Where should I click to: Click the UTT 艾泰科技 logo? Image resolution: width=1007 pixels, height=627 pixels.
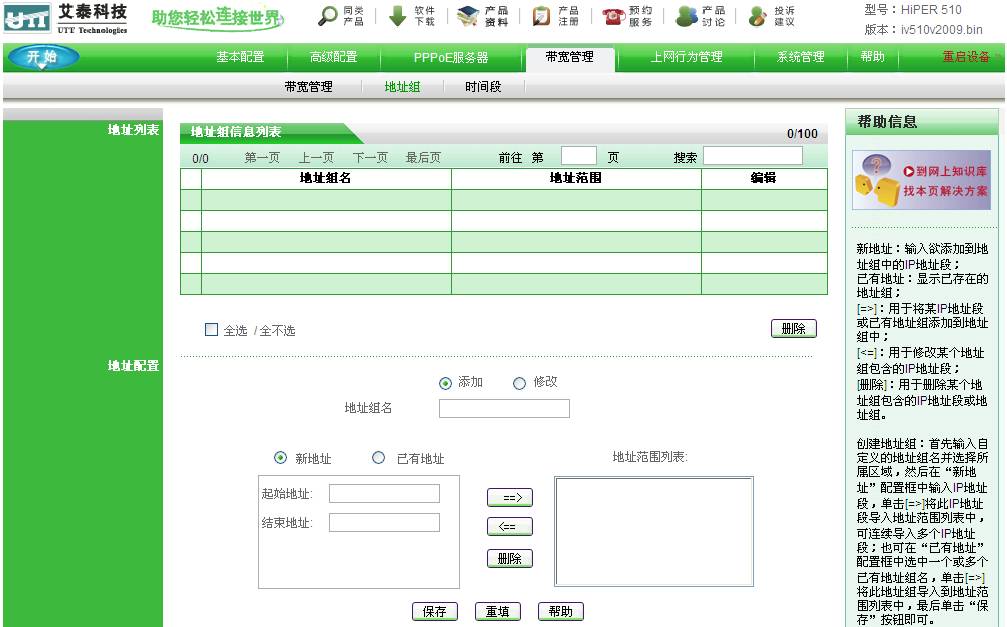(66, 19)
